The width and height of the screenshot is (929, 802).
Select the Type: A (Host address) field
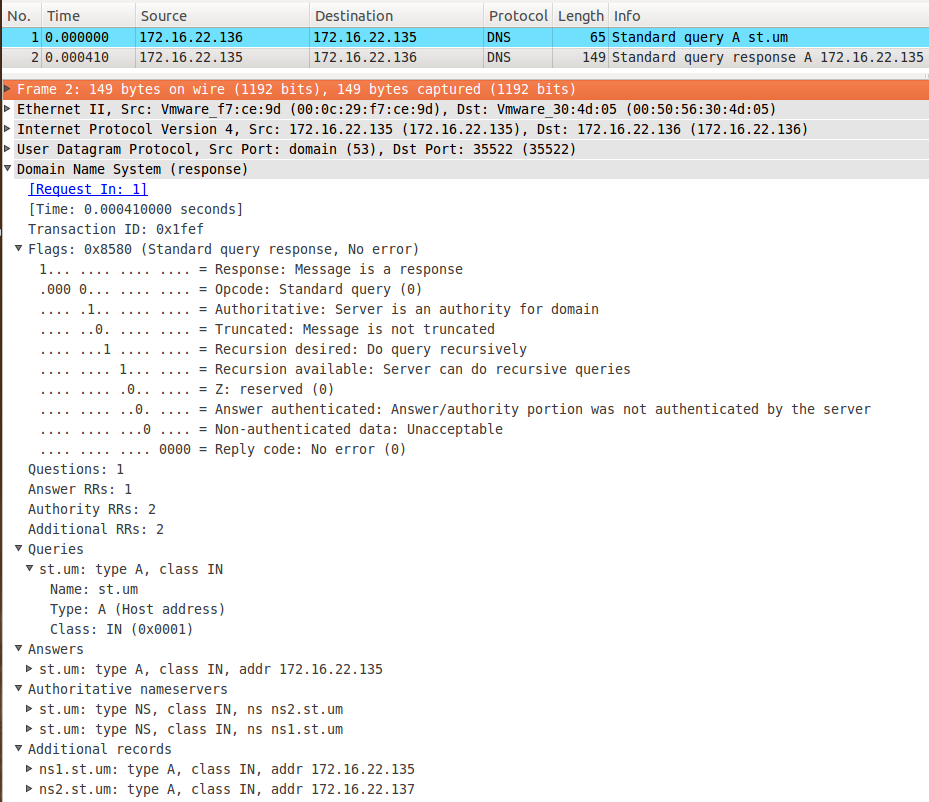click(137, 609)
